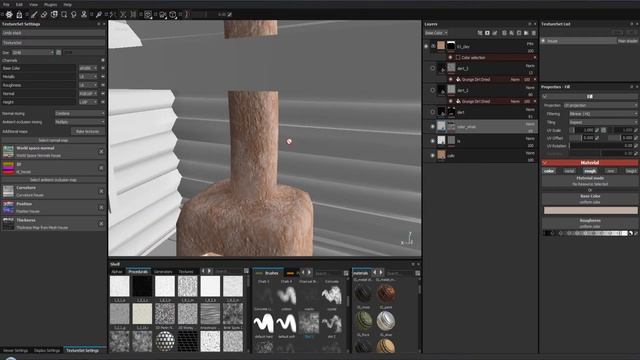Open the Filtering dropdown in Properties
The height and width of the screenshot is (360, 640).
click(603, 114)
